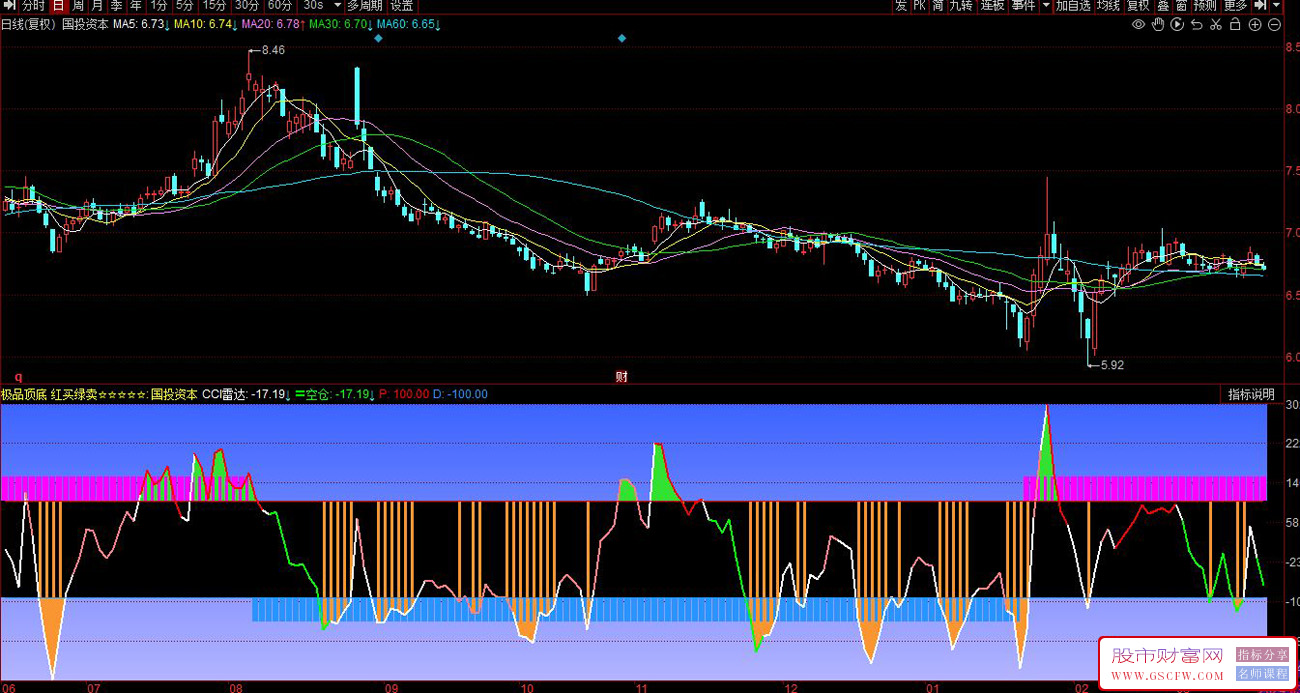Click the plus zoom-in icon
The width and height of the screenshot is (1300, 693).
1253,24
